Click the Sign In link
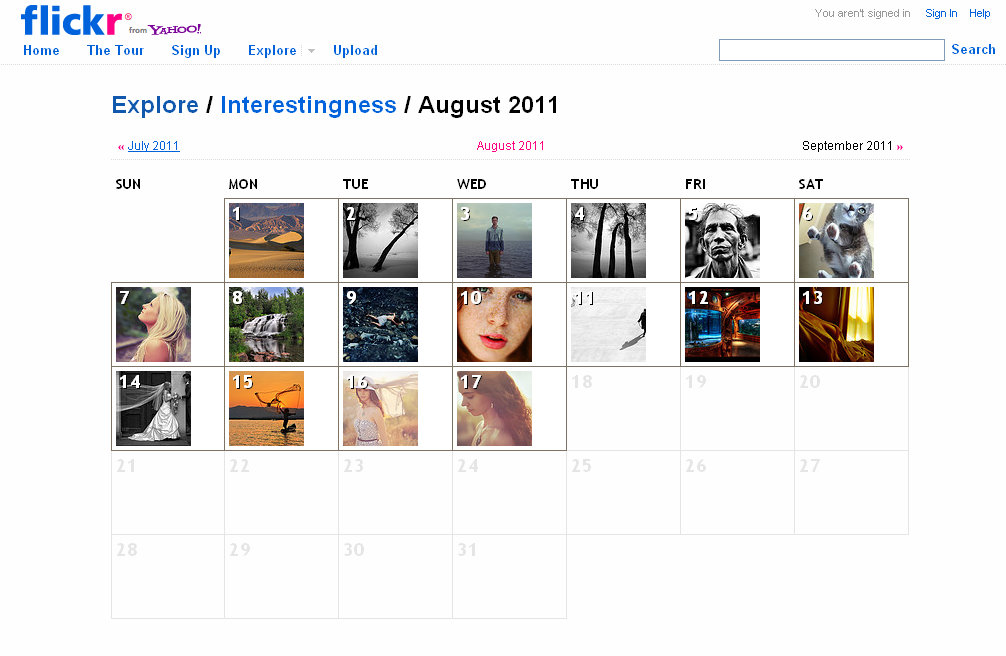1006x656 pixels. [x=941, y=14]
